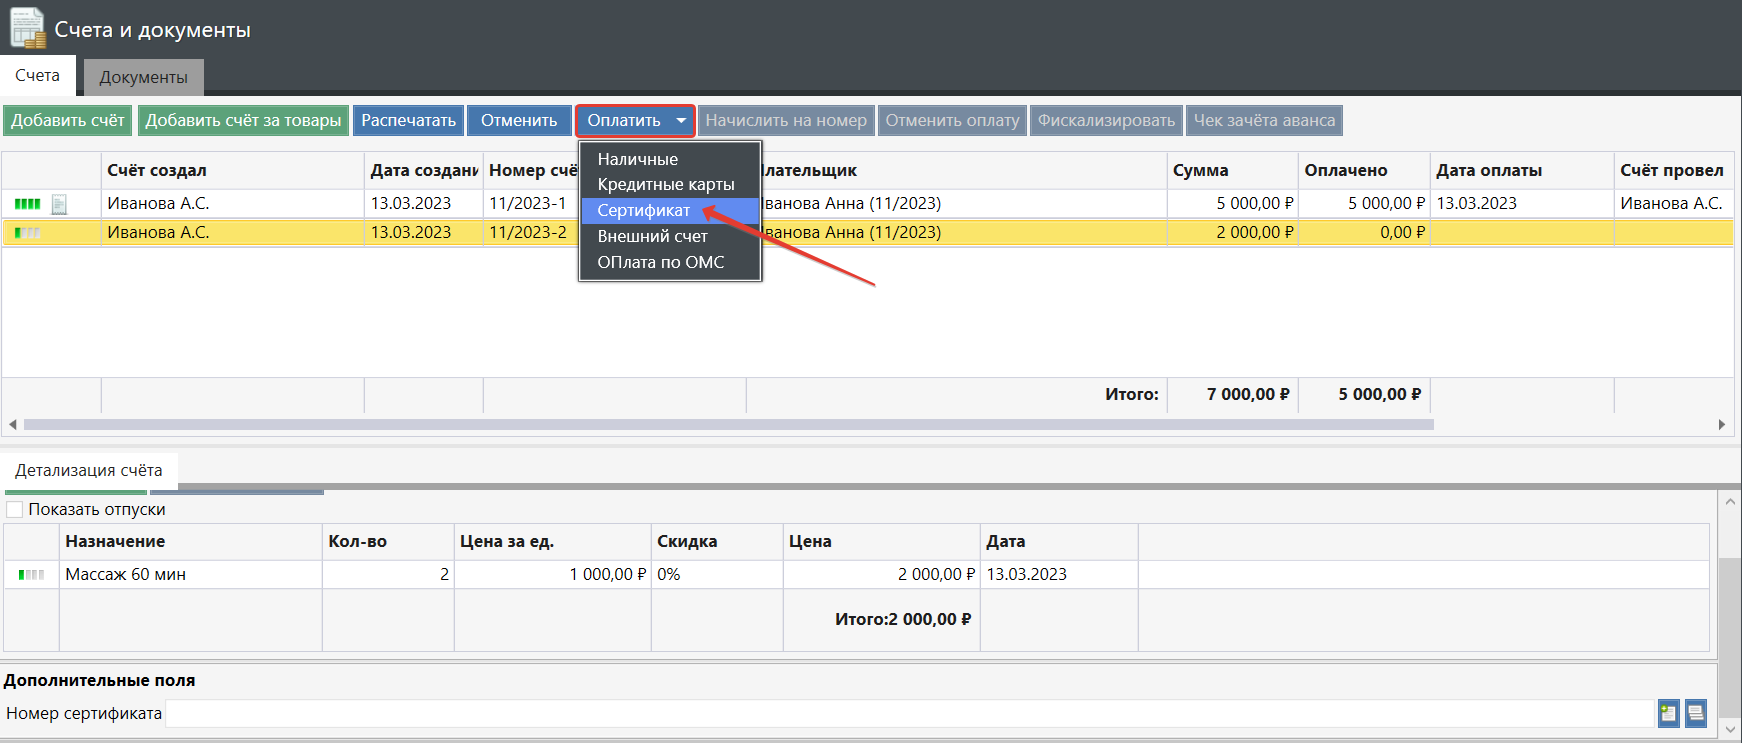Image resolution: width=1742 pixels, height=743 pixels.
Task: Click the receipt icon on invoice 11/2023-1
Action: 59,204
